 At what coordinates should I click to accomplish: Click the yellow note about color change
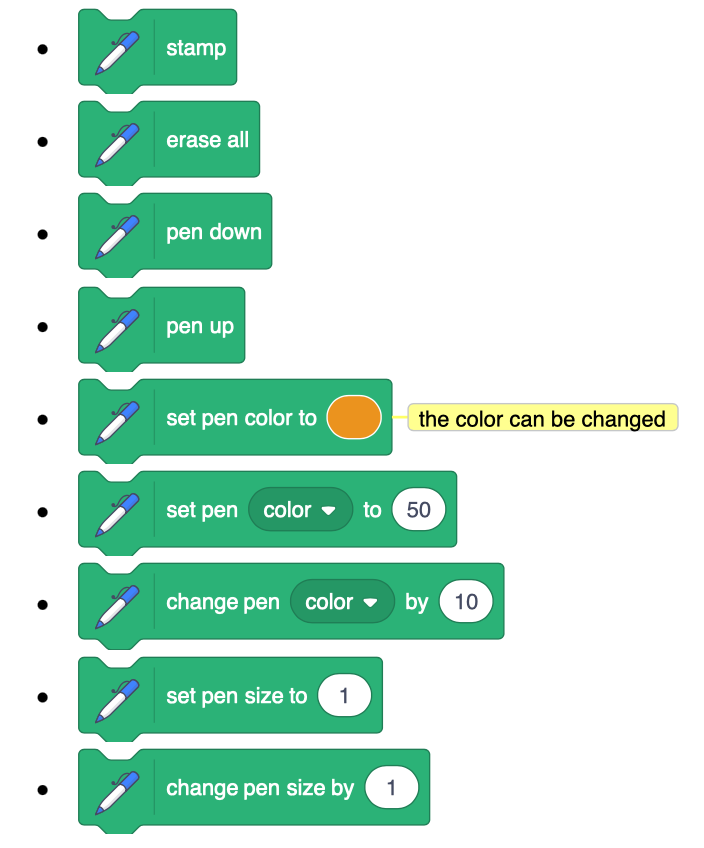pos(542,418)
